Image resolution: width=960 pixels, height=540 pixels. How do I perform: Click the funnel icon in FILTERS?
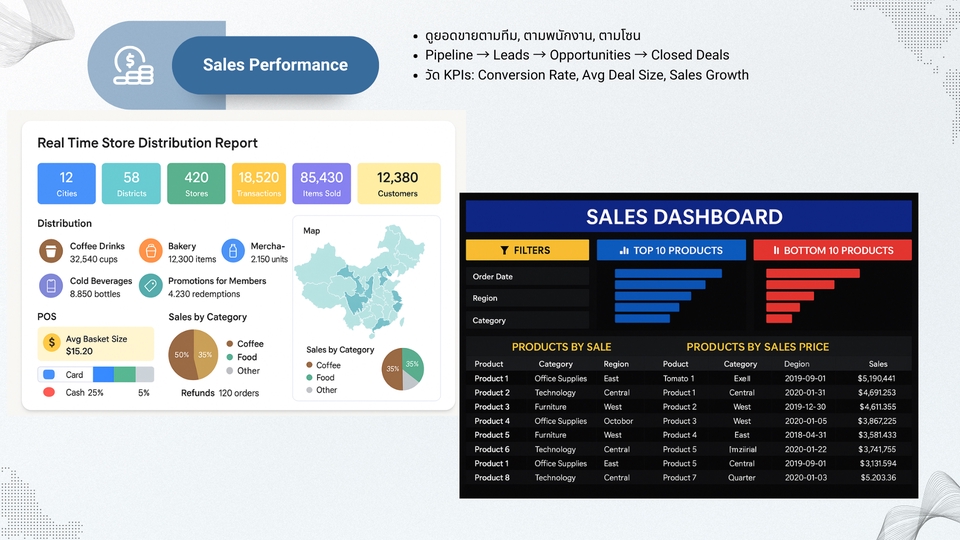502,250
